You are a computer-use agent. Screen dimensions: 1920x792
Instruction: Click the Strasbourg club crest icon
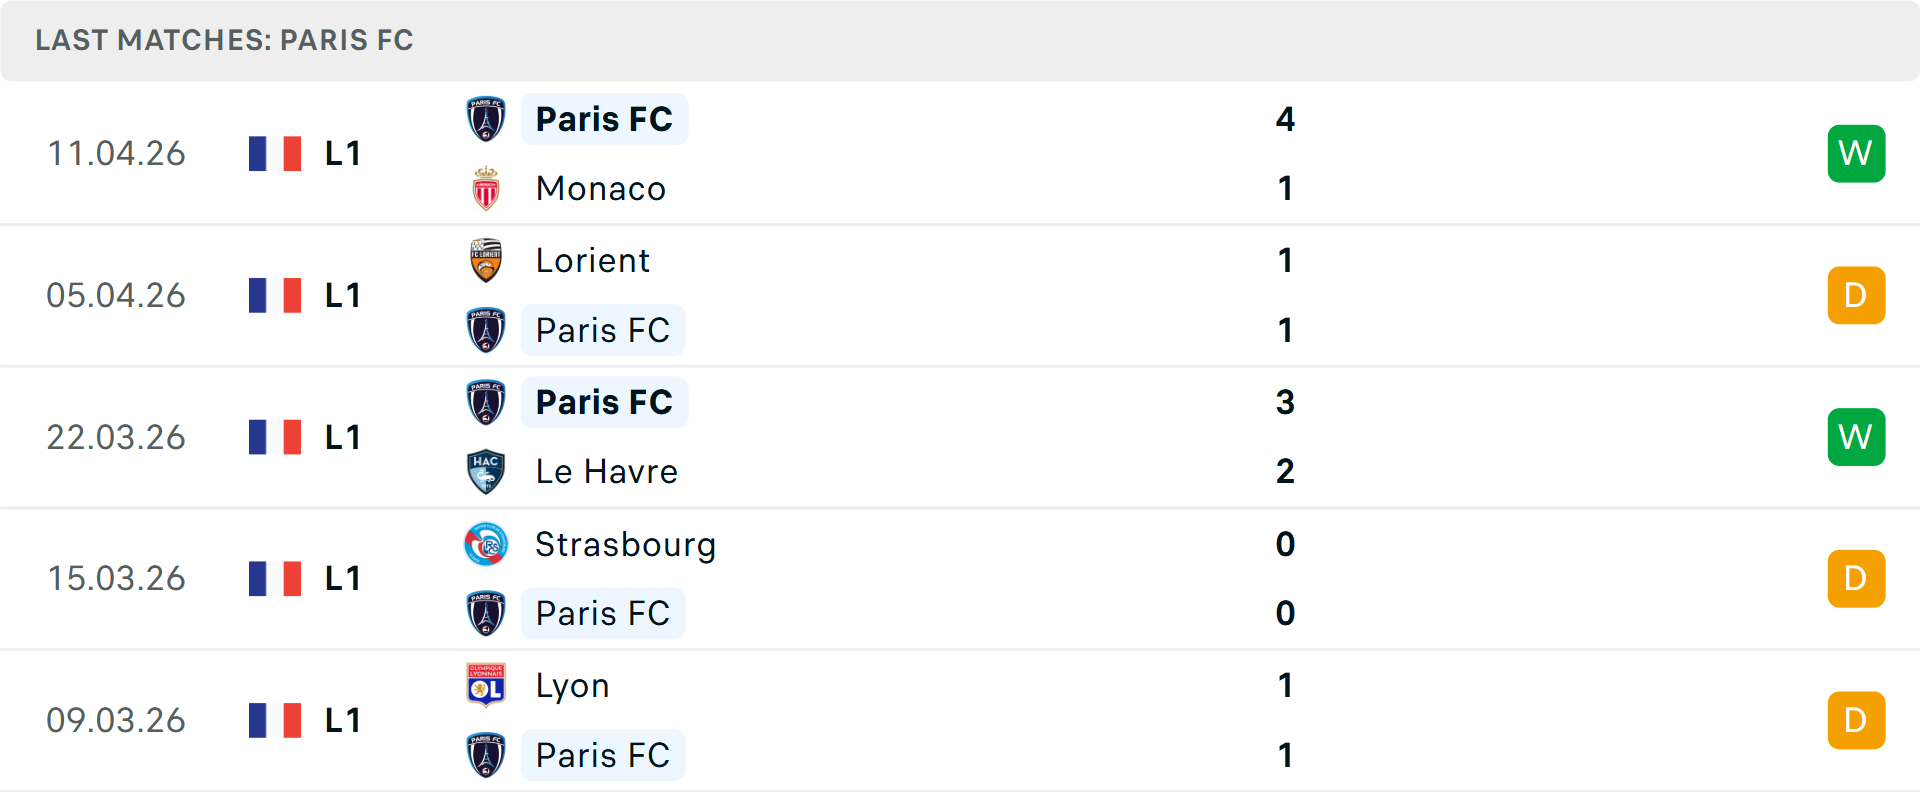(x=486, y=544)
